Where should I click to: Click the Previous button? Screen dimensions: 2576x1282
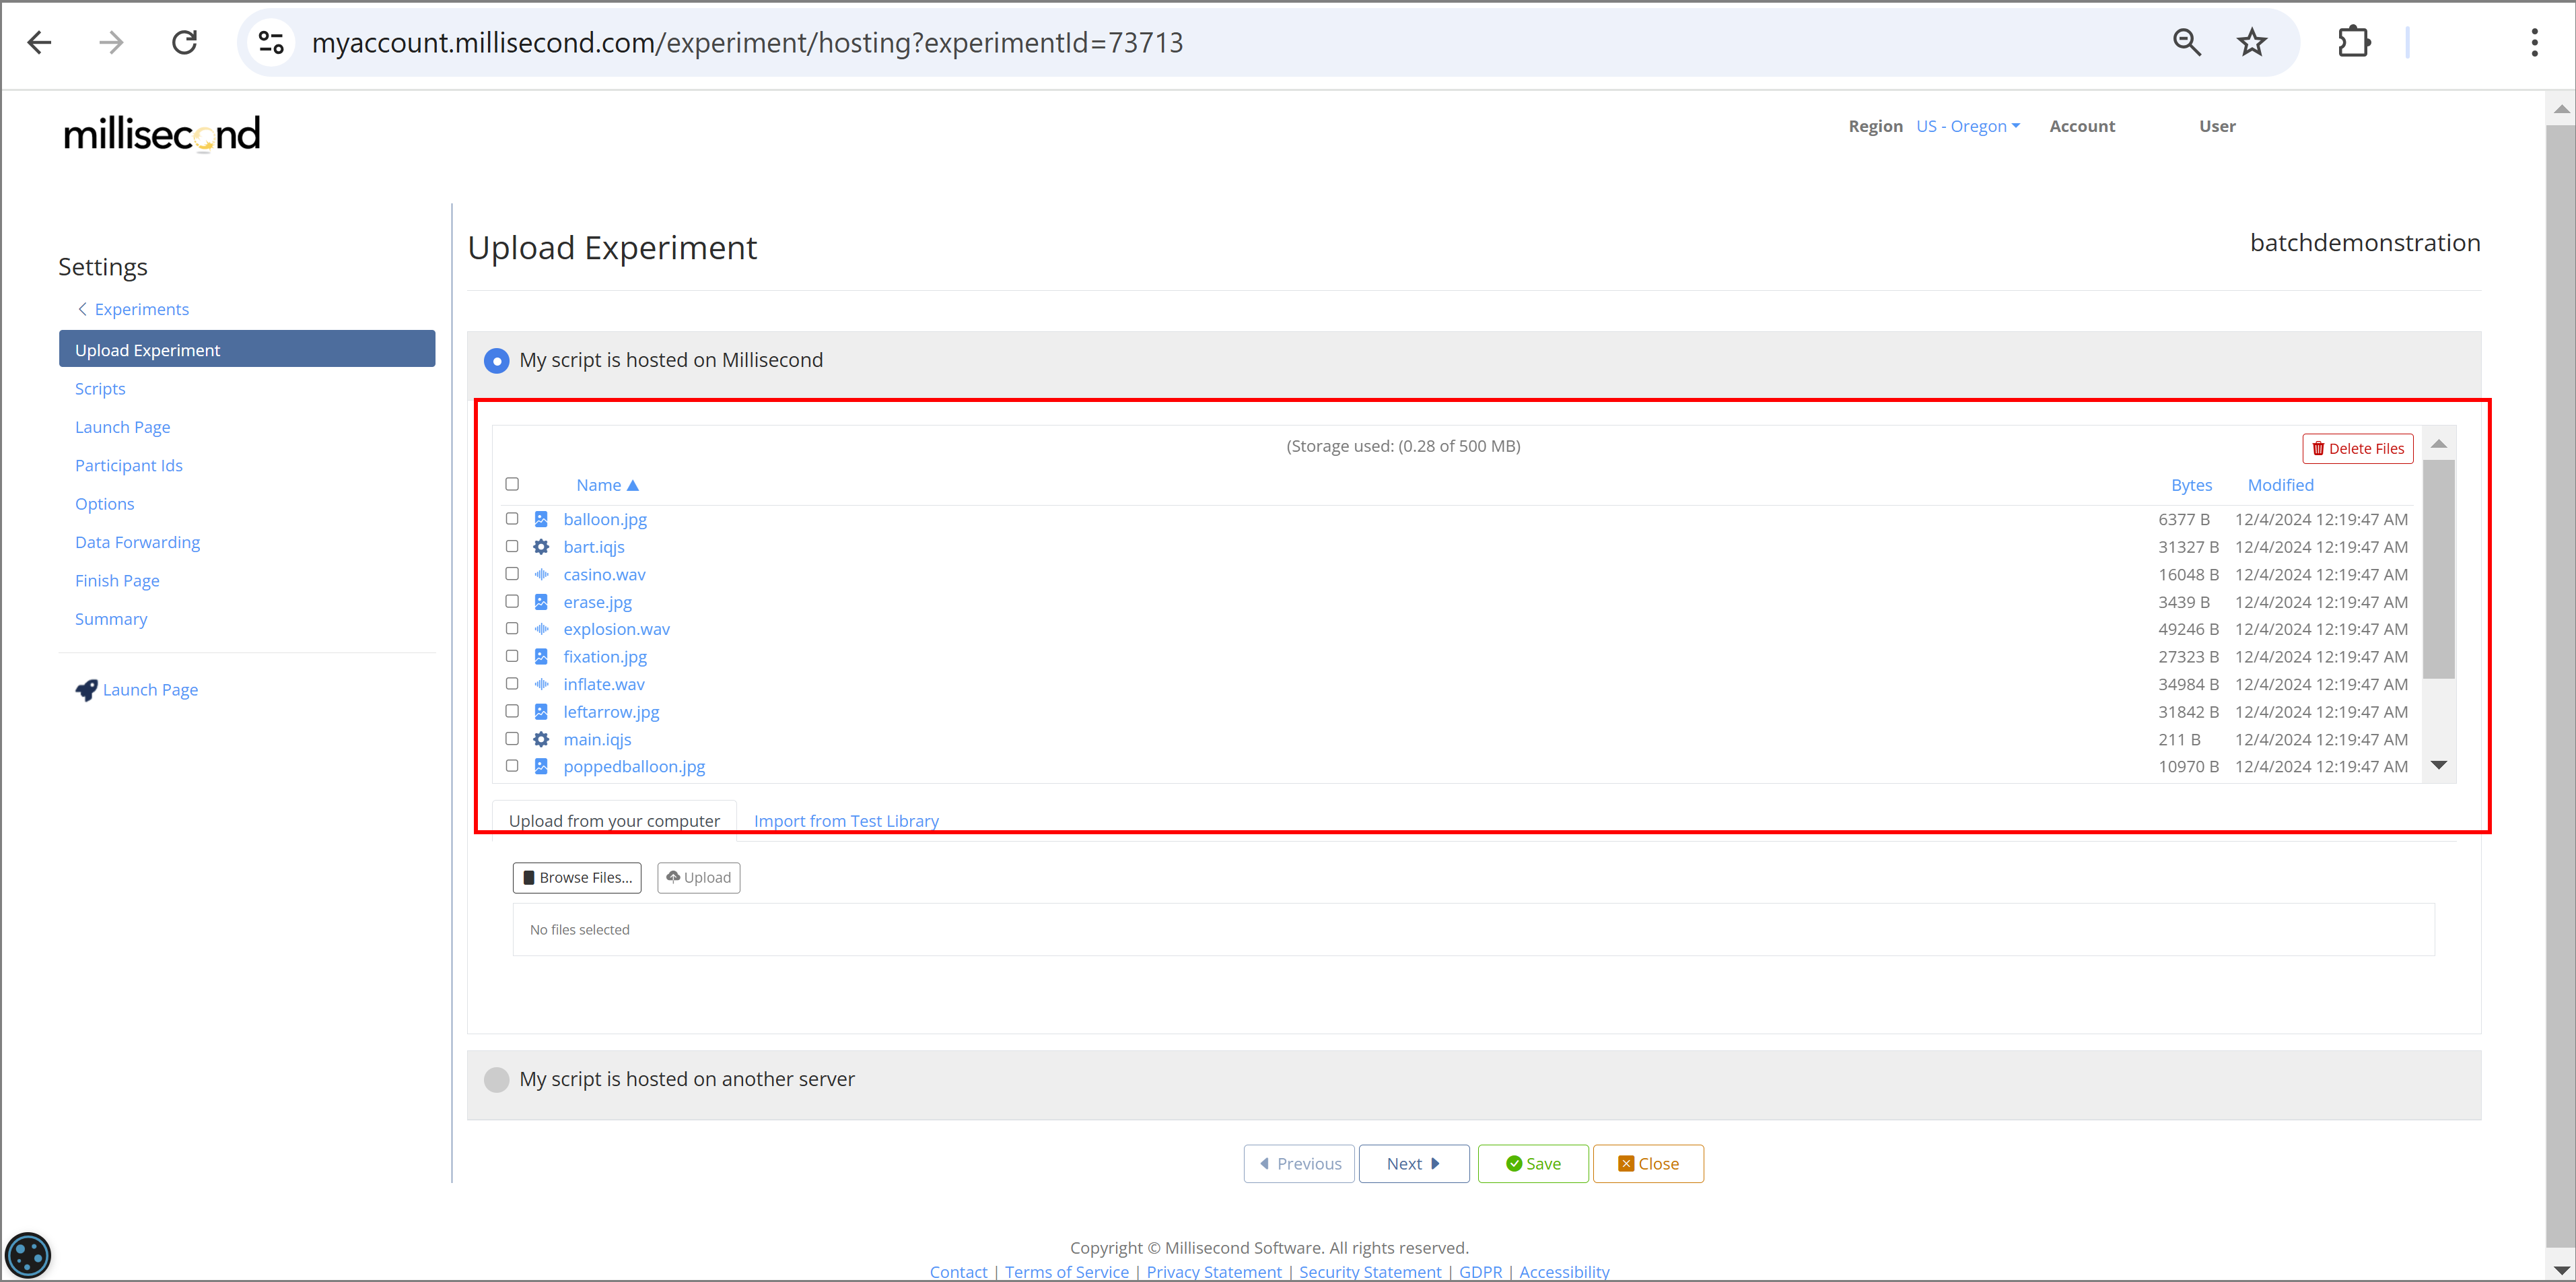[1299, 1164]
